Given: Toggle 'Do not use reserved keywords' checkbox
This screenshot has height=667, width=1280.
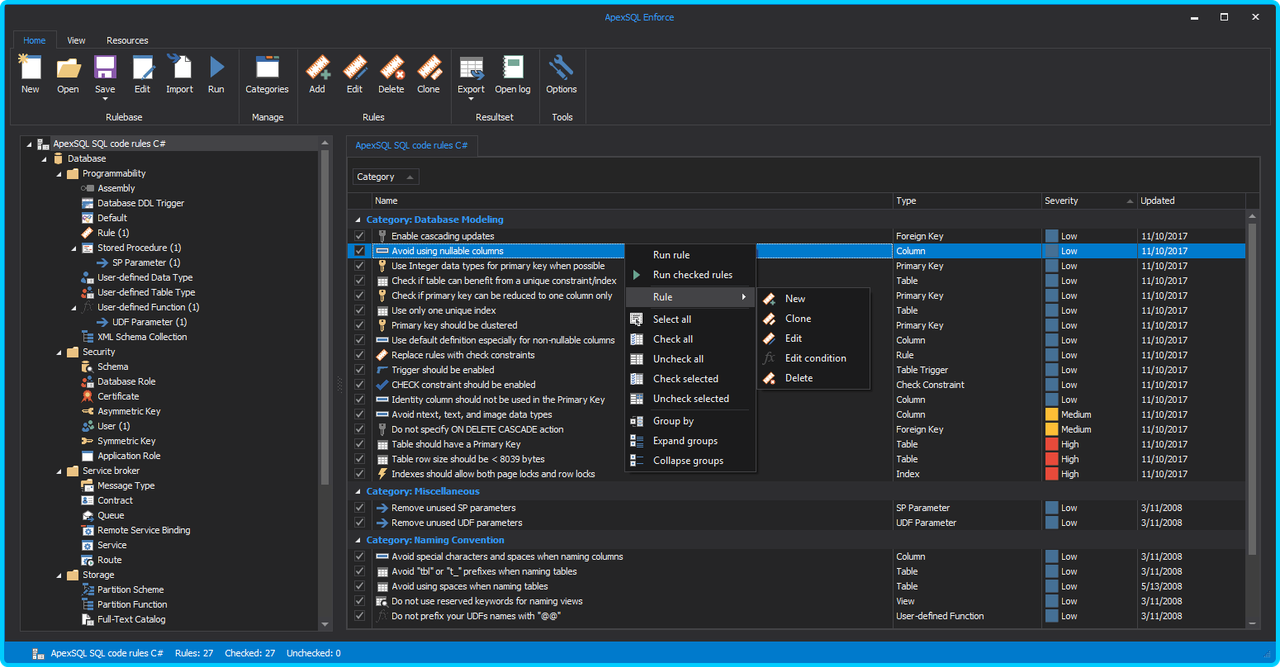Looking at the screenshot, I should pyautogui.click(x=360, y=601).
